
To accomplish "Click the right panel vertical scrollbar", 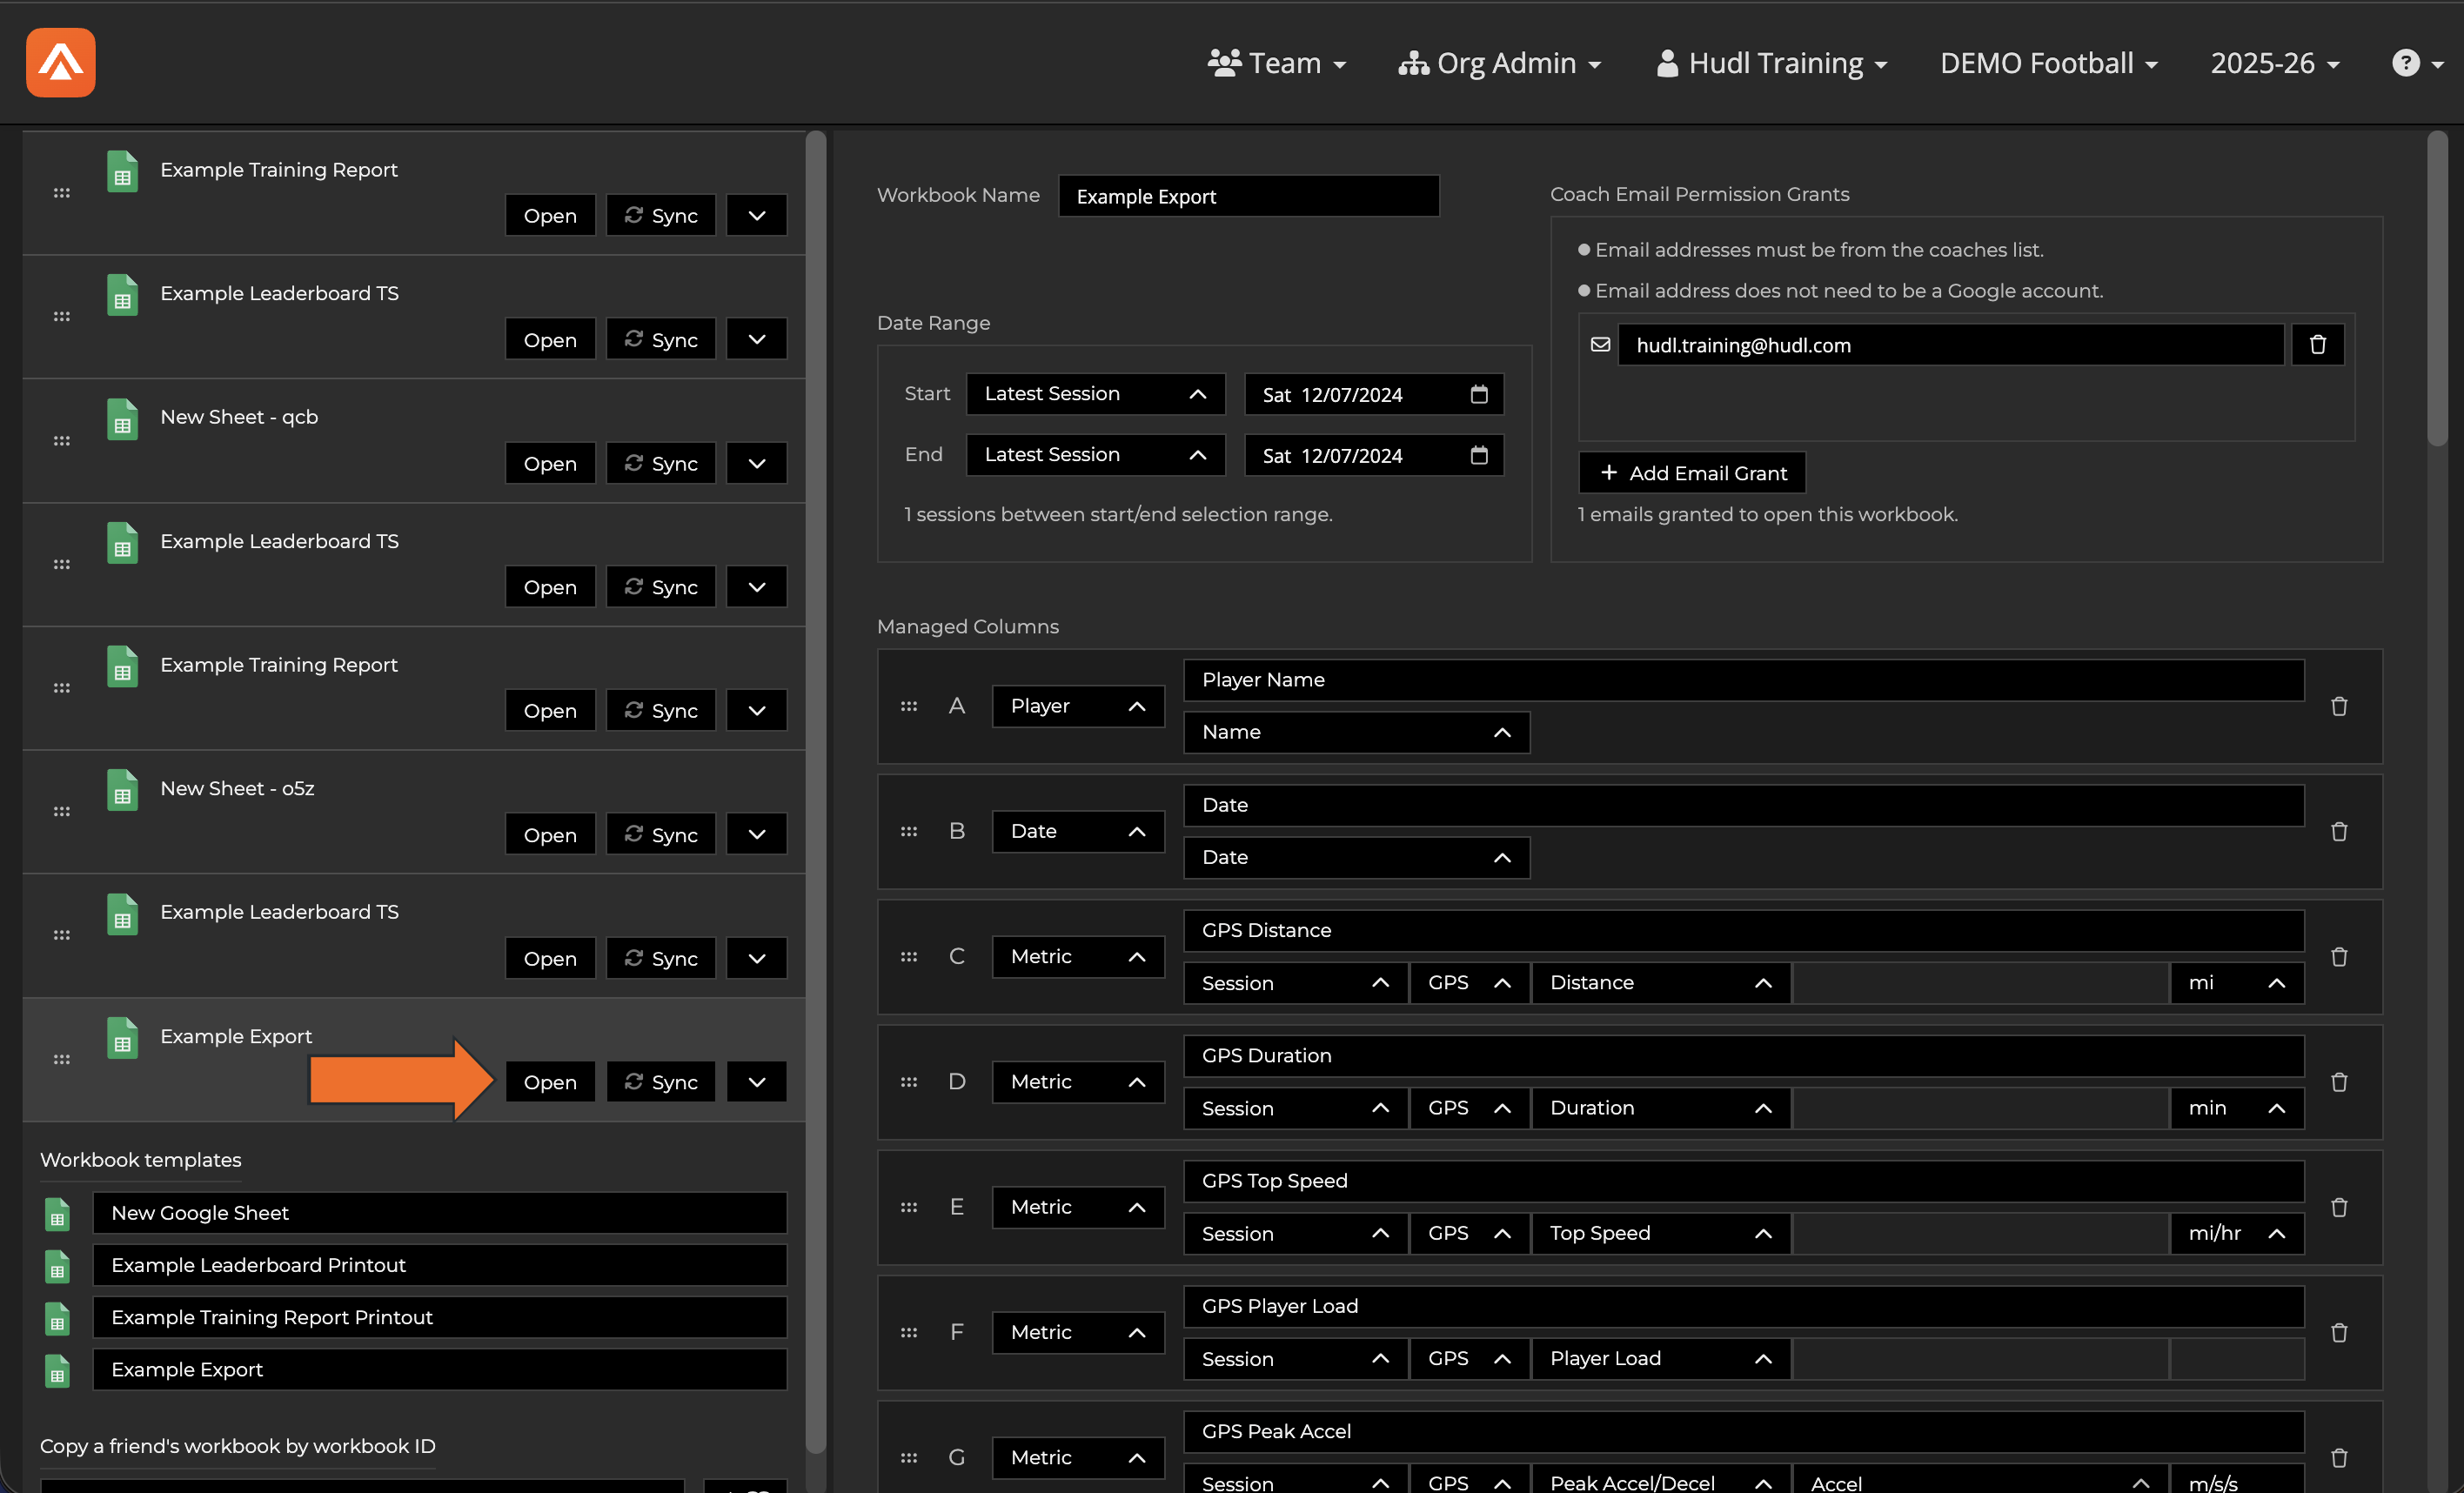I will pyautogui.click(x=2437, y=288).
